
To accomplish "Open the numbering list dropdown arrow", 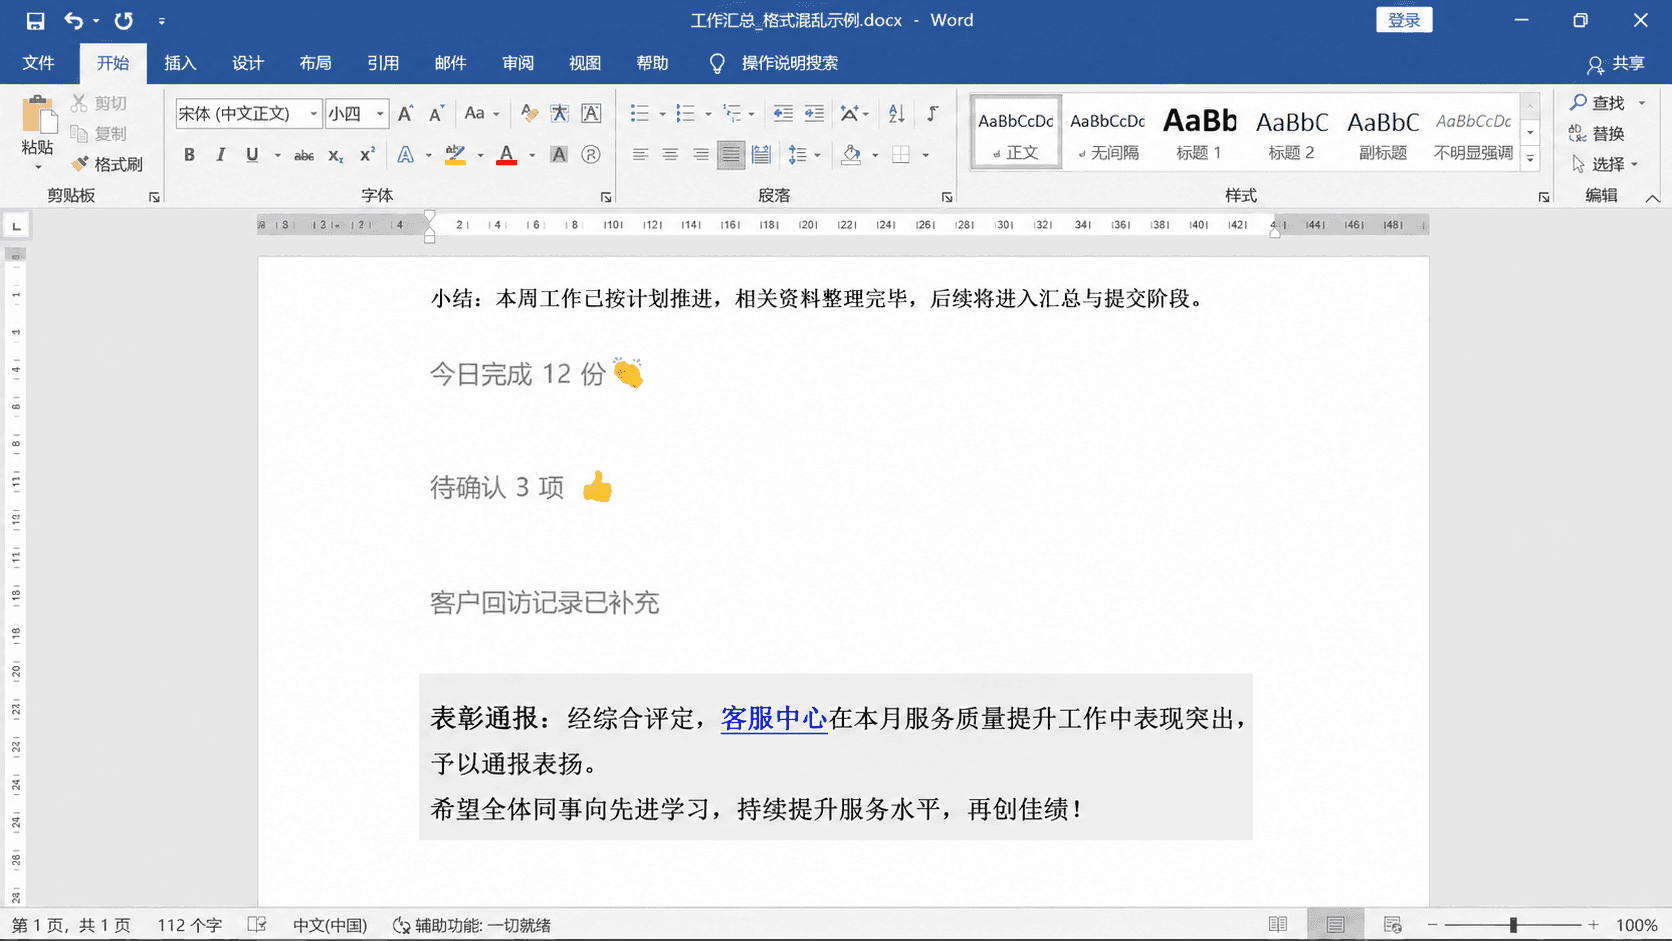I will click(x=708, y=113).
